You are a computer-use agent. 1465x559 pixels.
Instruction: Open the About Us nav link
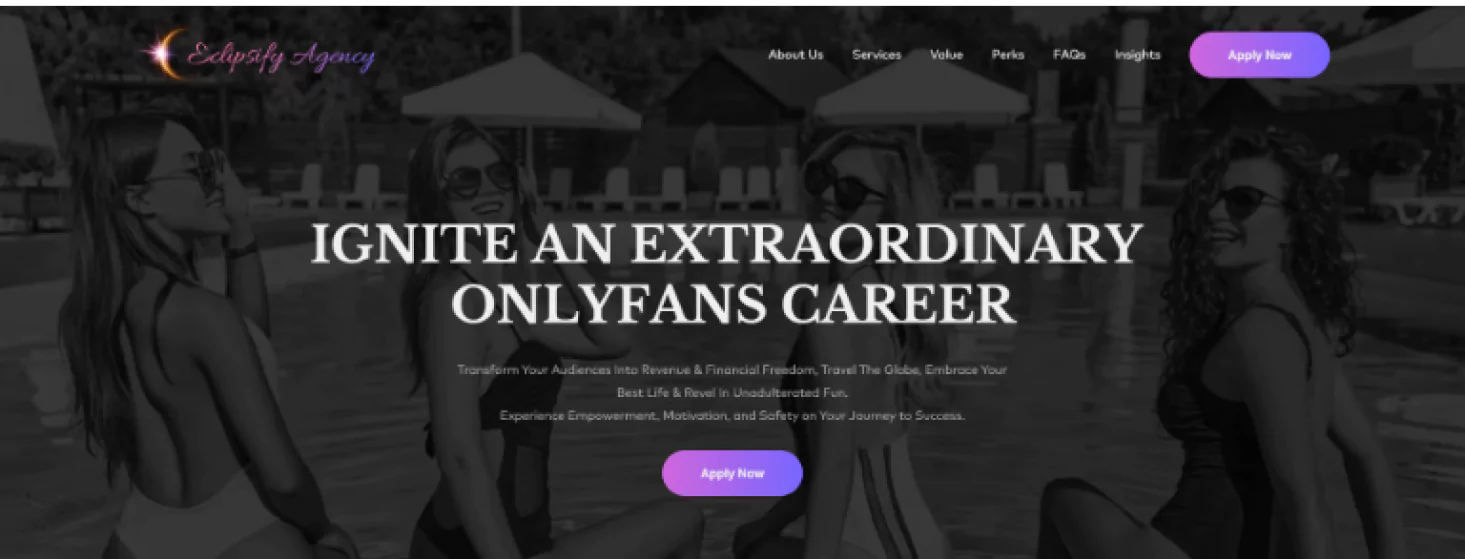tap(796, 55)
